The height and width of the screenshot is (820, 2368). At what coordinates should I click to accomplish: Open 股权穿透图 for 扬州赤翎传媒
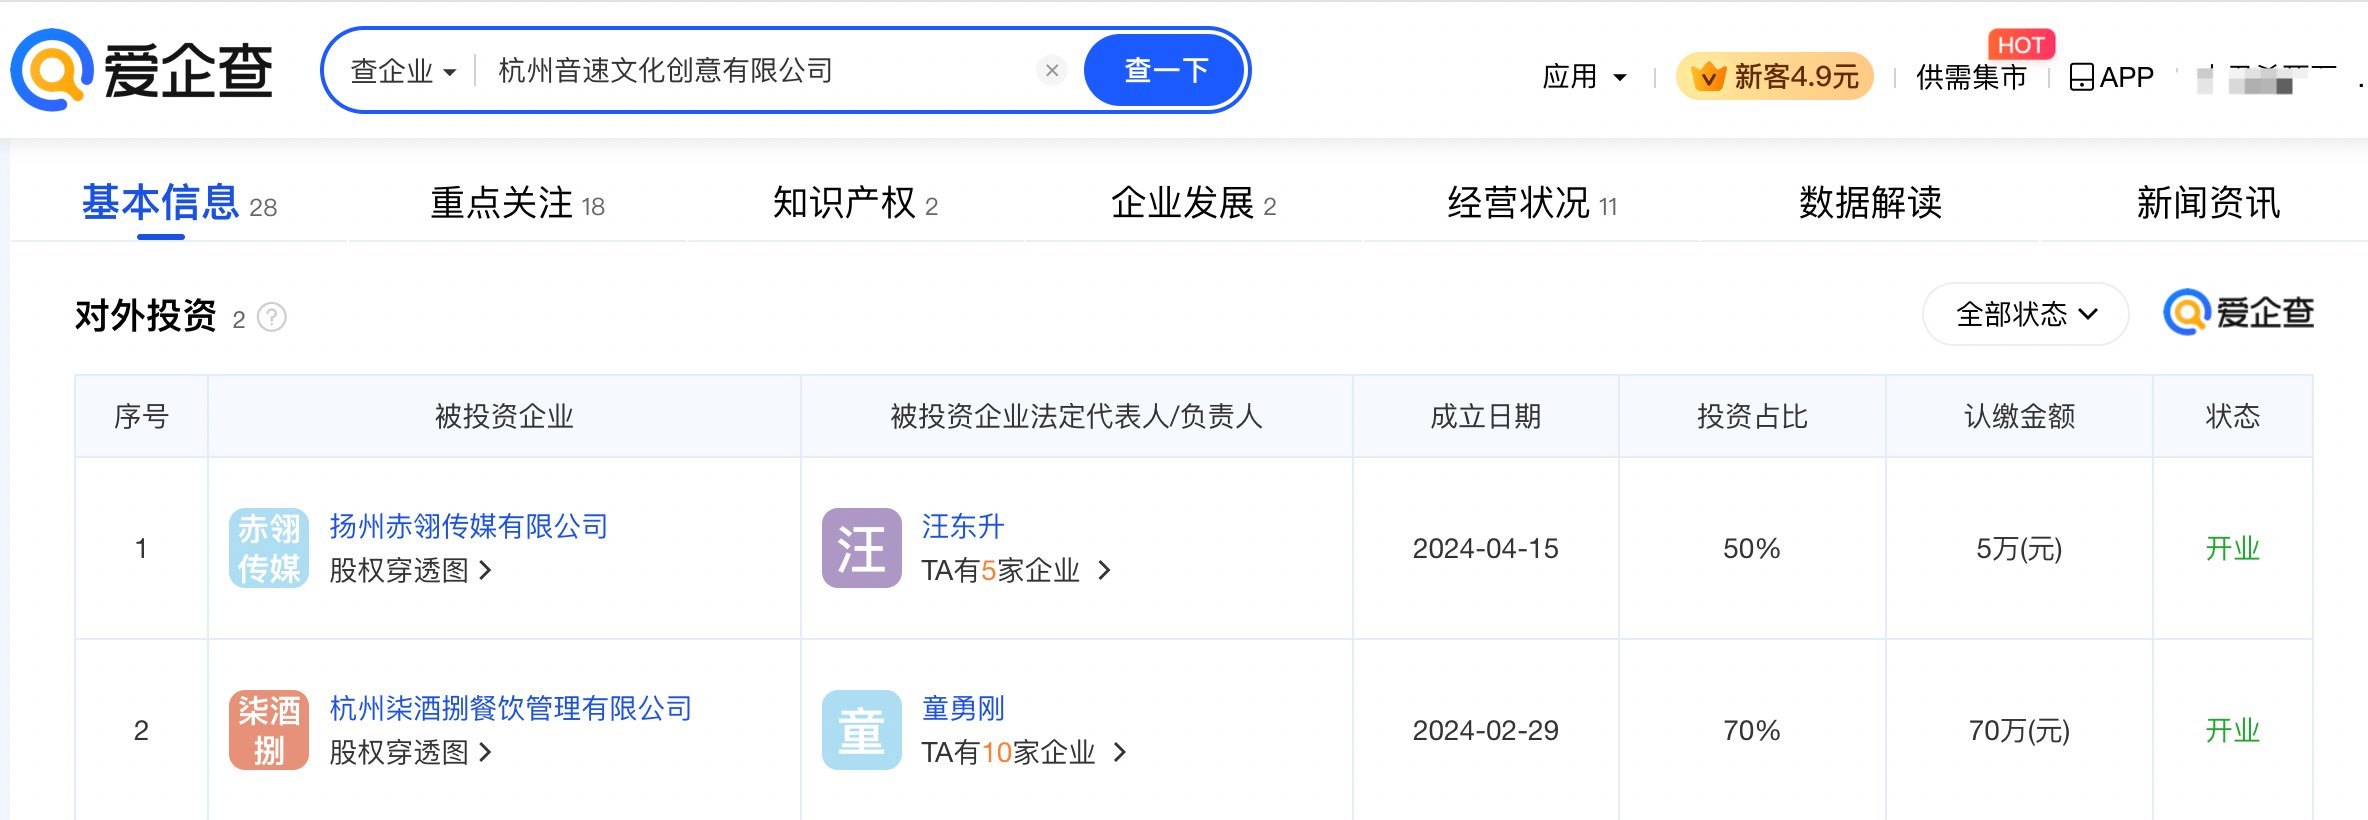[x=411, y=570]
